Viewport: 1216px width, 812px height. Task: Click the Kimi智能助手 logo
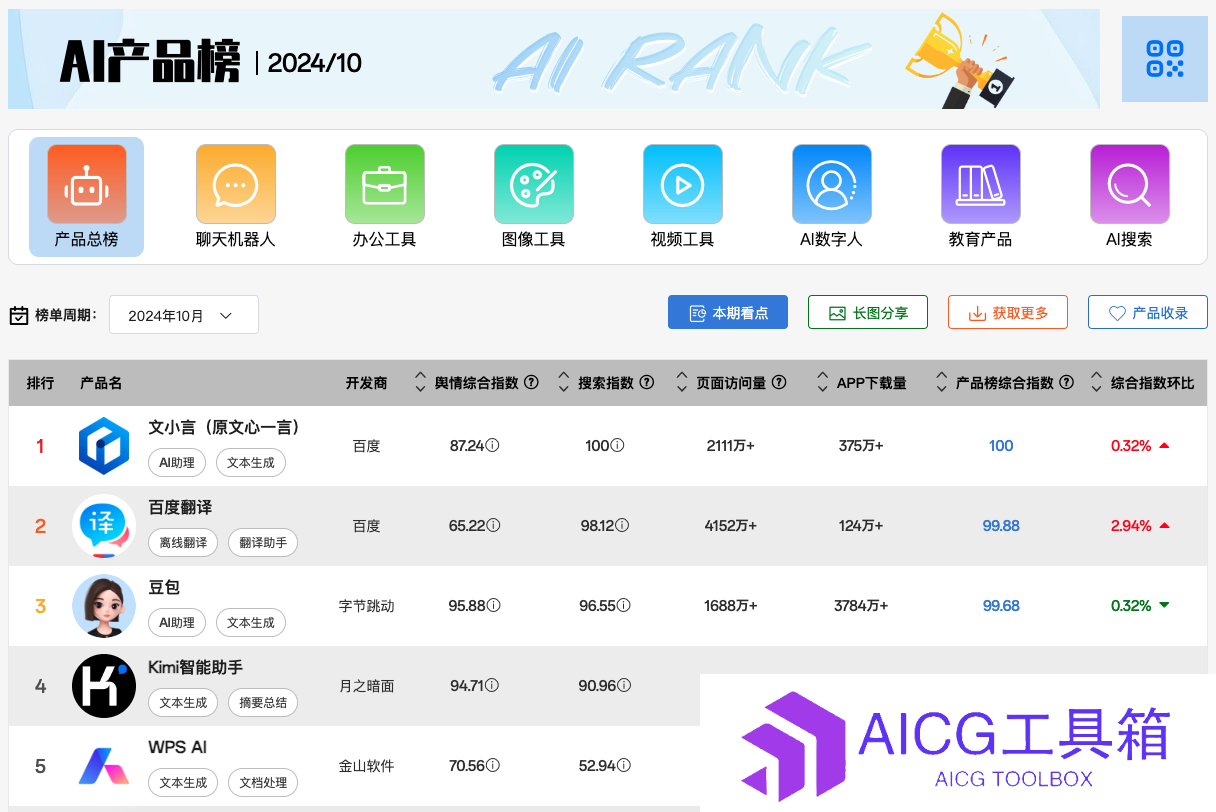104,686
